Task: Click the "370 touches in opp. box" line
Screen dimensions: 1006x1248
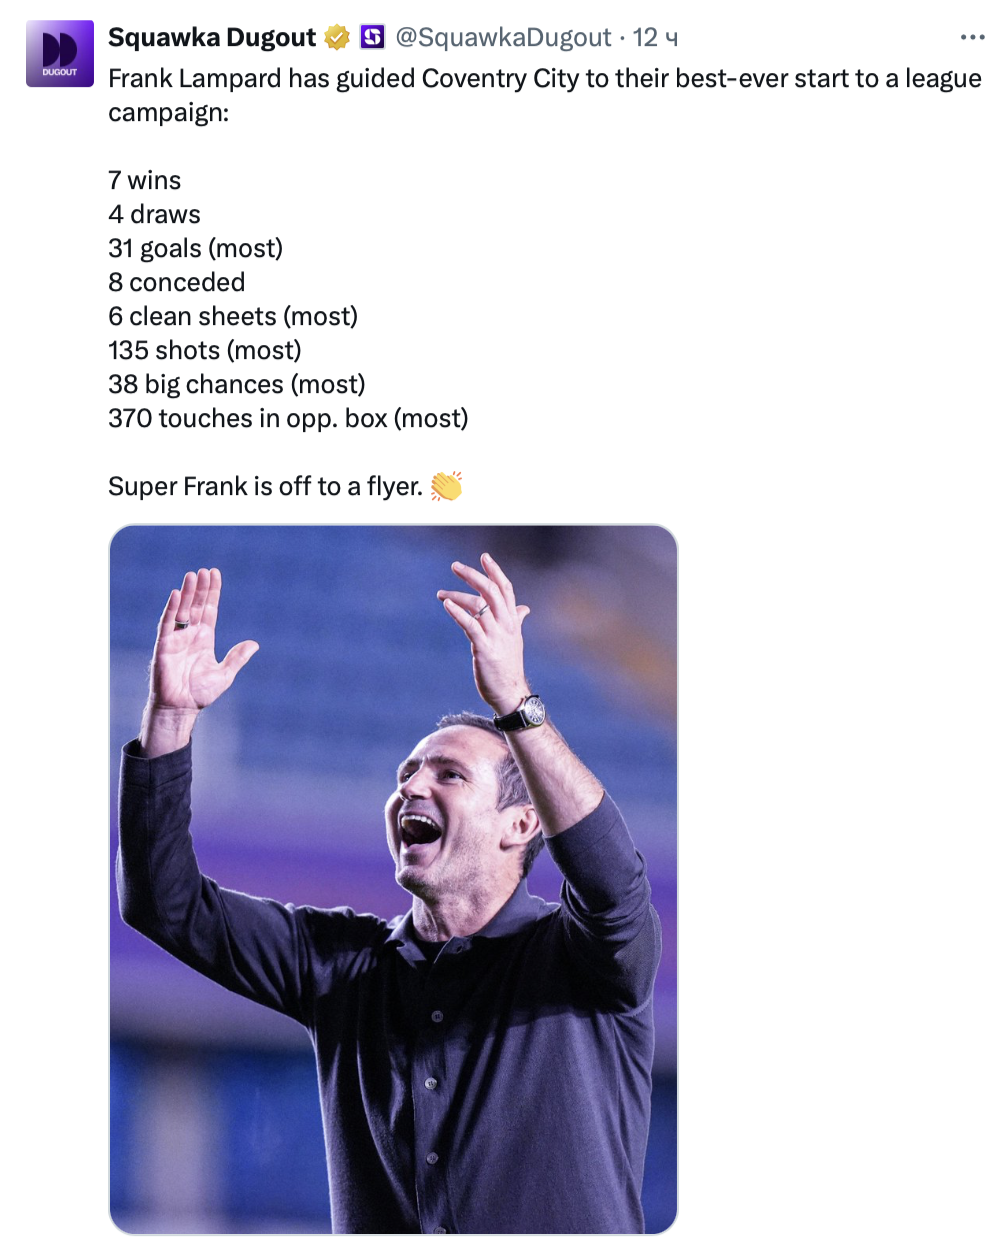Action: [x=288, y=418]
